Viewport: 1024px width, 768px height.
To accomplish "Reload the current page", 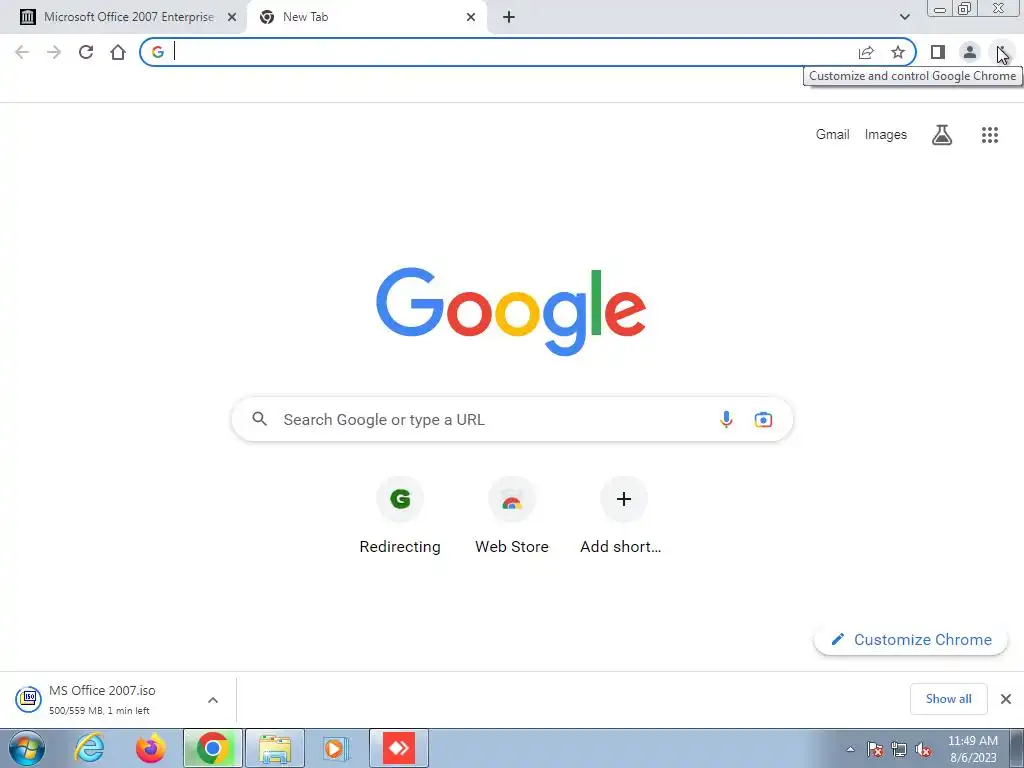I will [x=86, y=52].
